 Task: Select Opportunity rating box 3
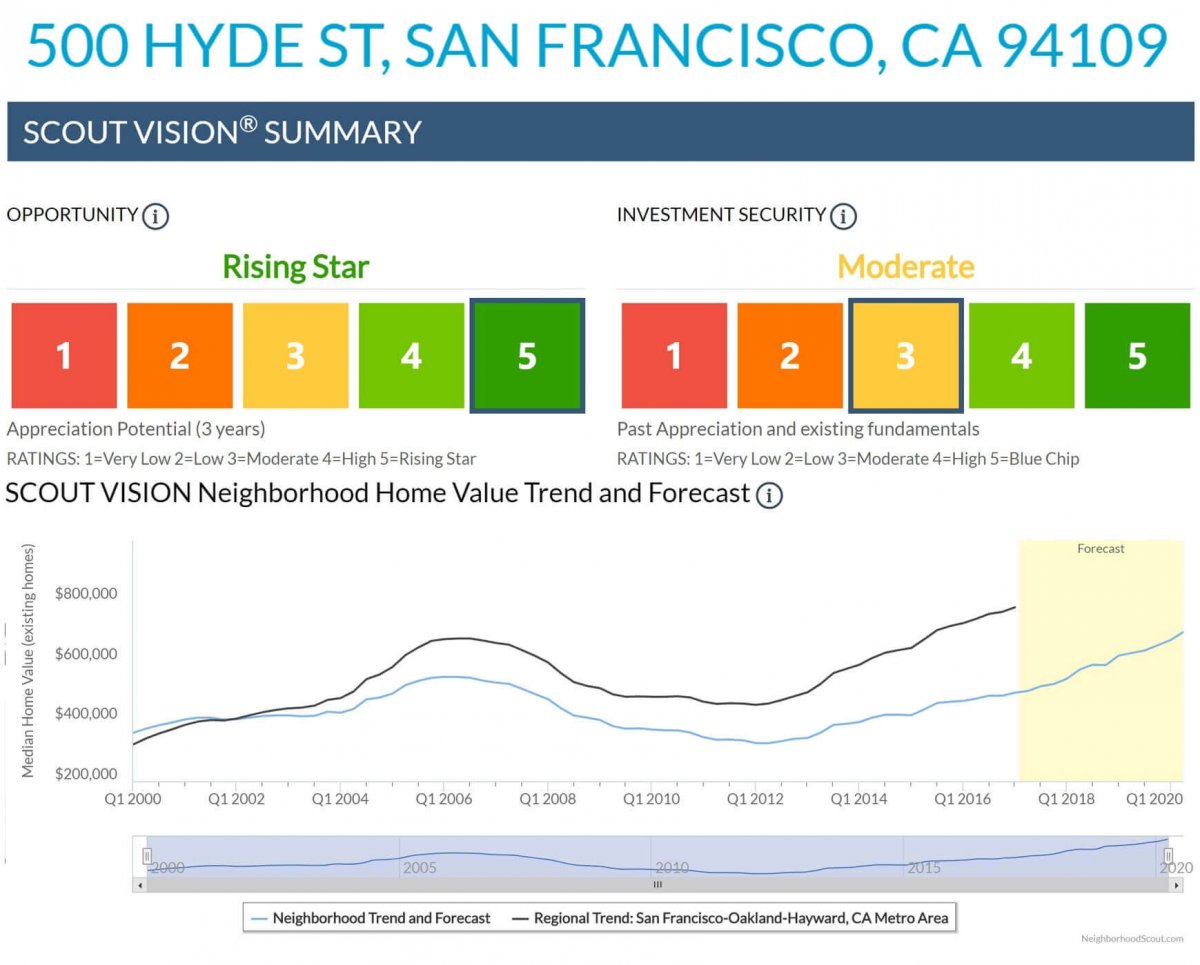pos(295,356)
